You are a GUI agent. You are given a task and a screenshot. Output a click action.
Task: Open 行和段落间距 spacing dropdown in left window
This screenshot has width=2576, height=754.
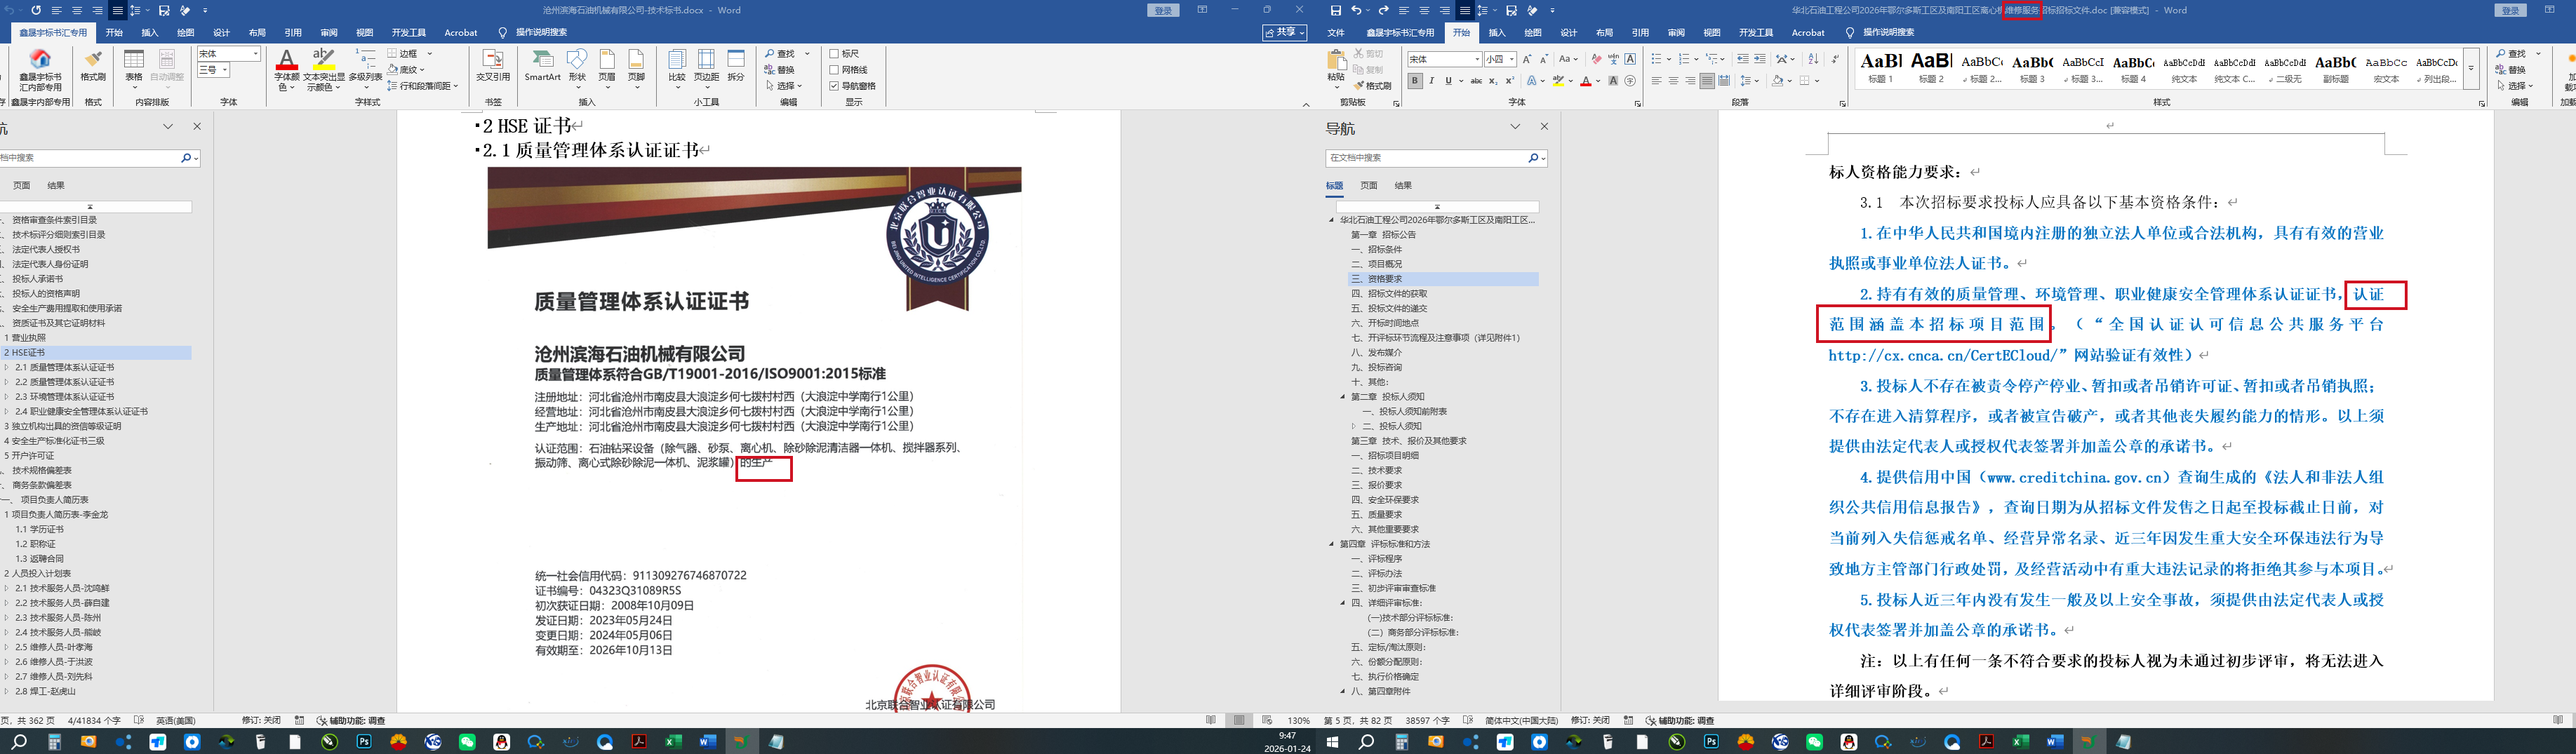click(x=455, y=86)
